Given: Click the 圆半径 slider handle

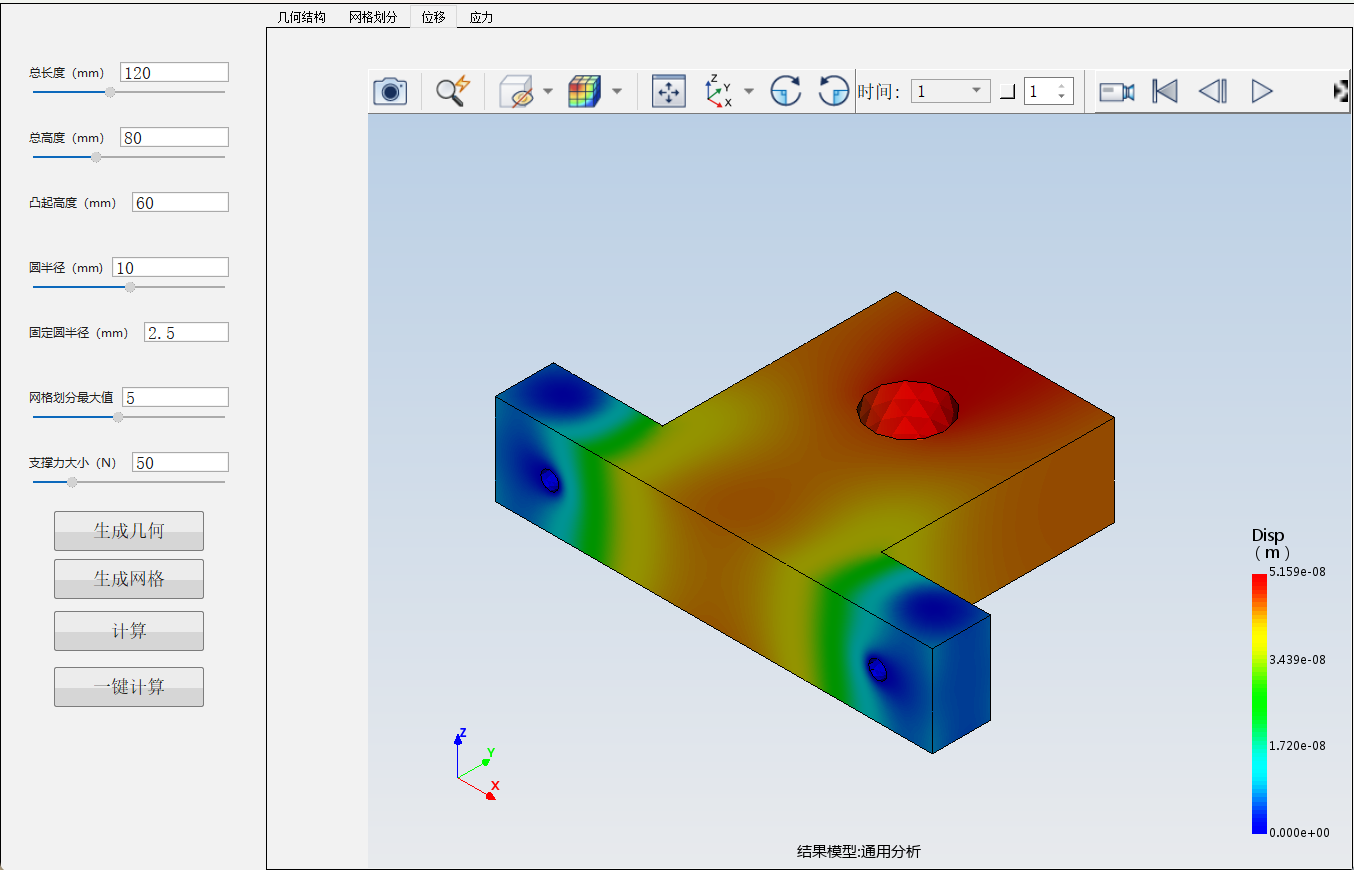Looking at the screenshot, I should point(130,287).
